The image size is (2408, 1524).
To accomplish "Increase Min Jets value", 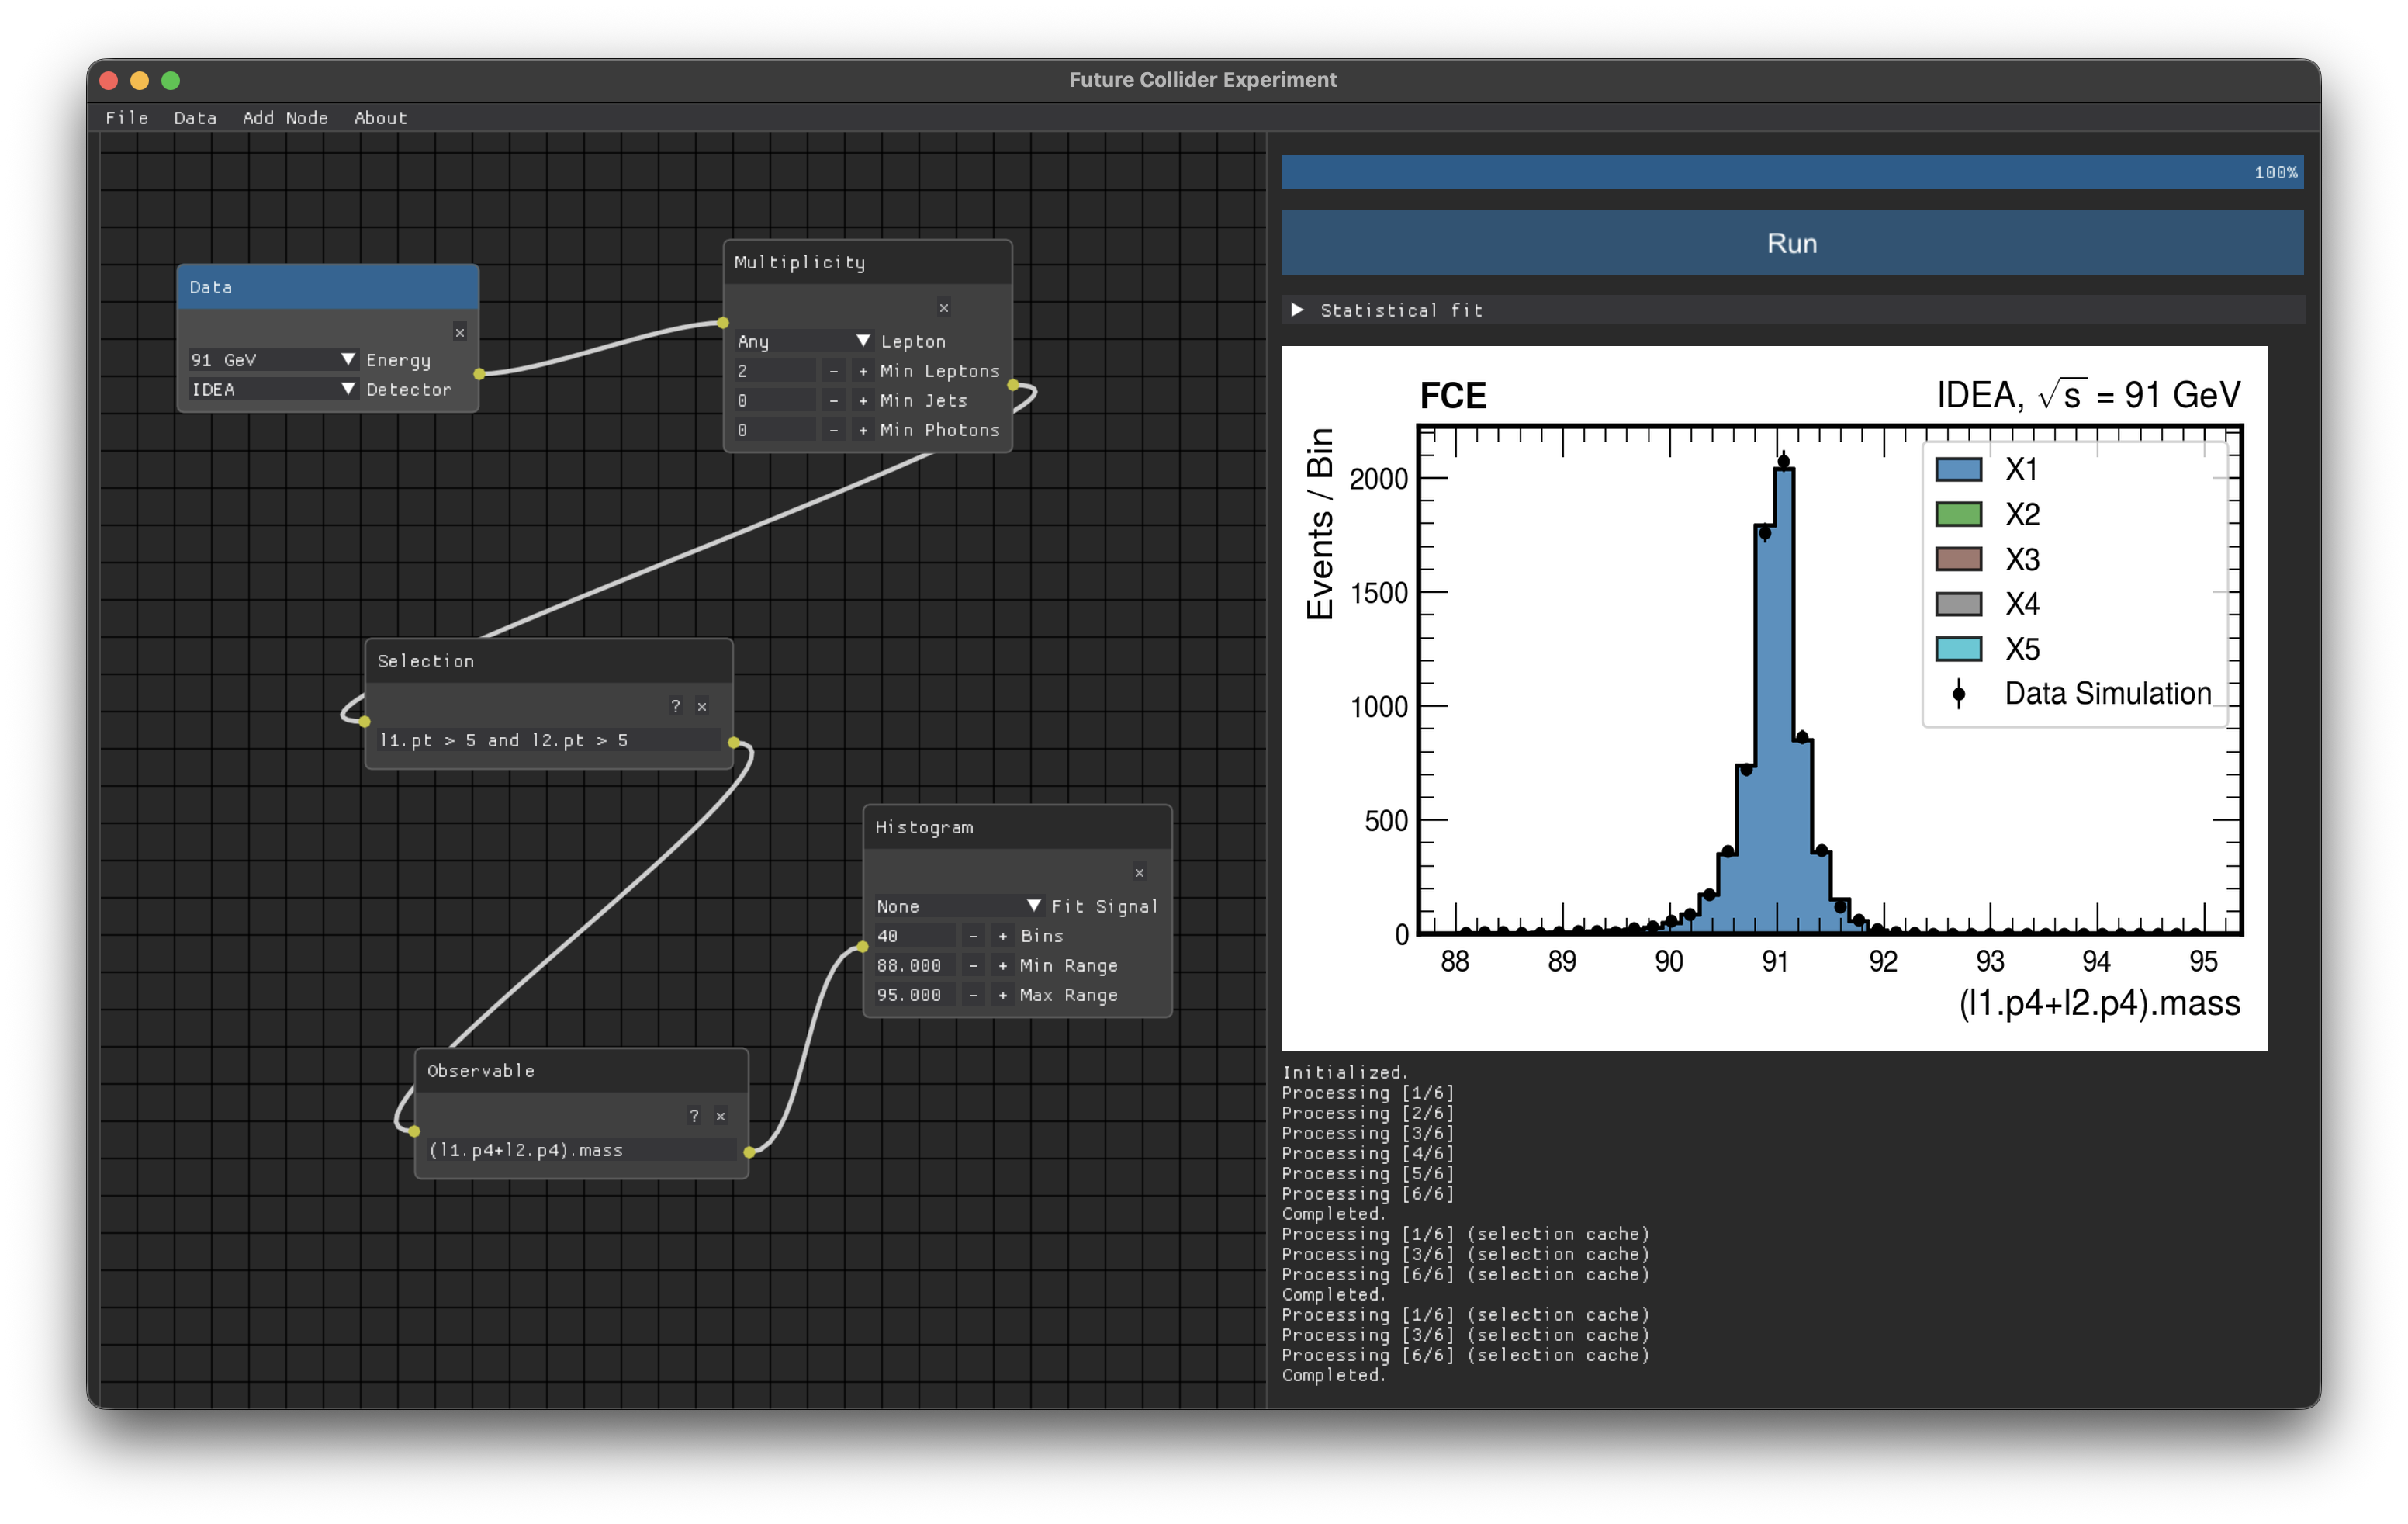I will click(x=863, y=401).
